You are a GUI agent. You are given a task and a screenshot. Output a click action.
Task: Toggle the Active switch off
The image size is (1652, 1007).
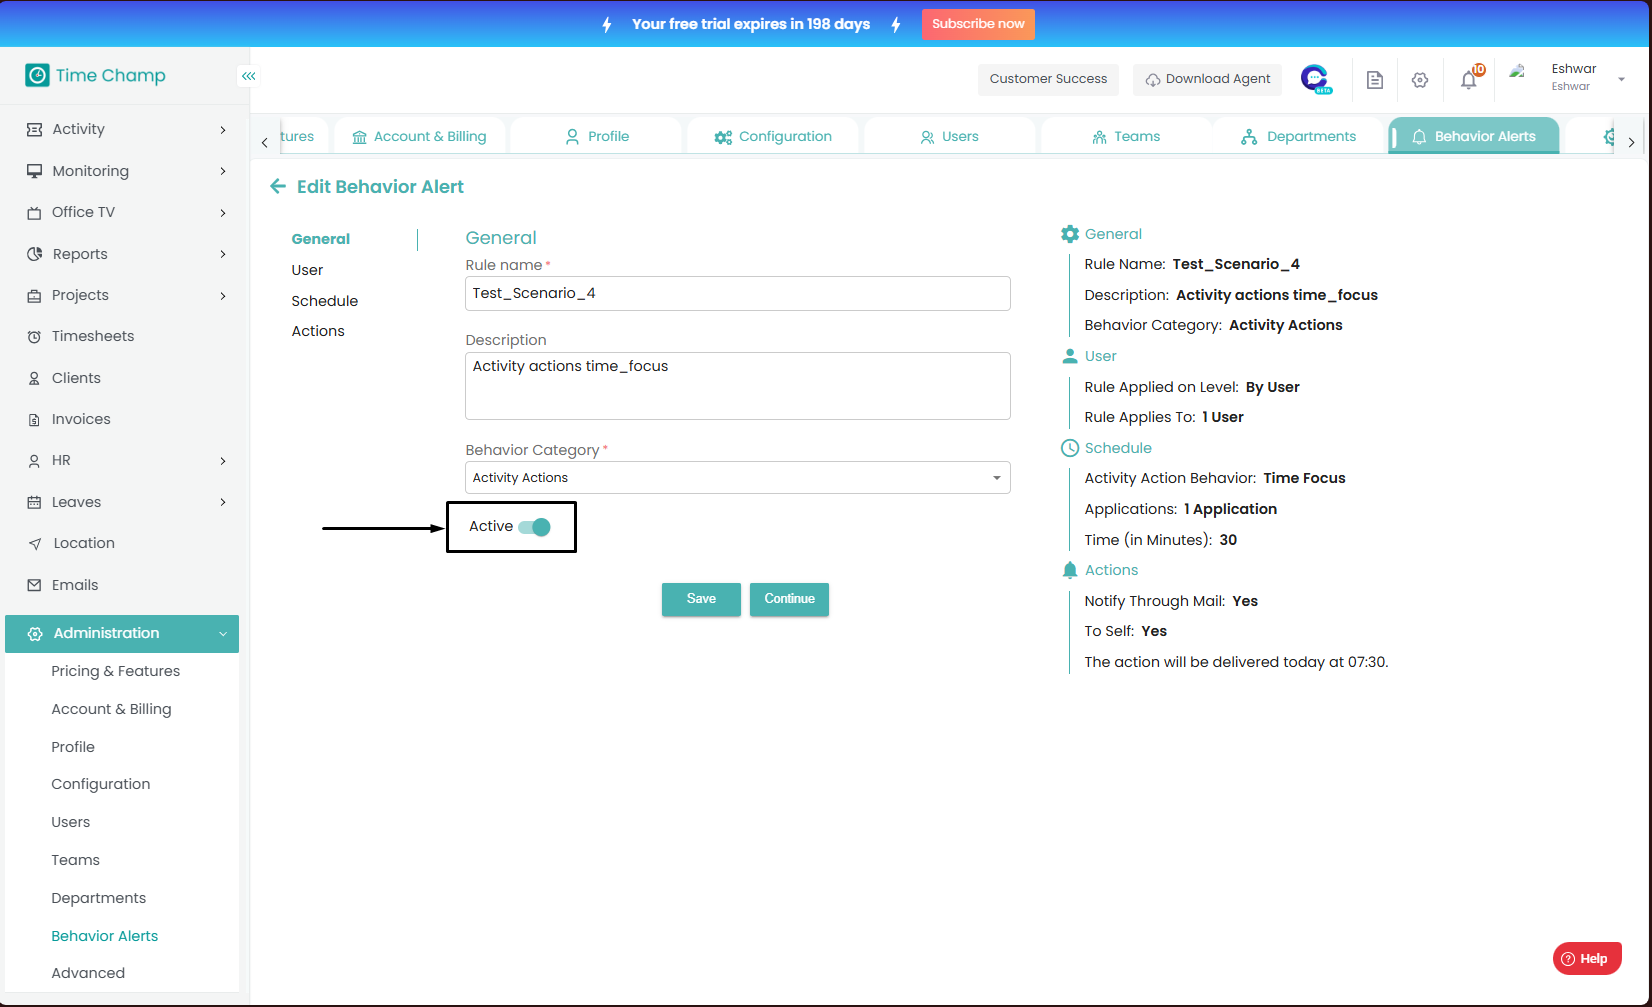point(535,527)
